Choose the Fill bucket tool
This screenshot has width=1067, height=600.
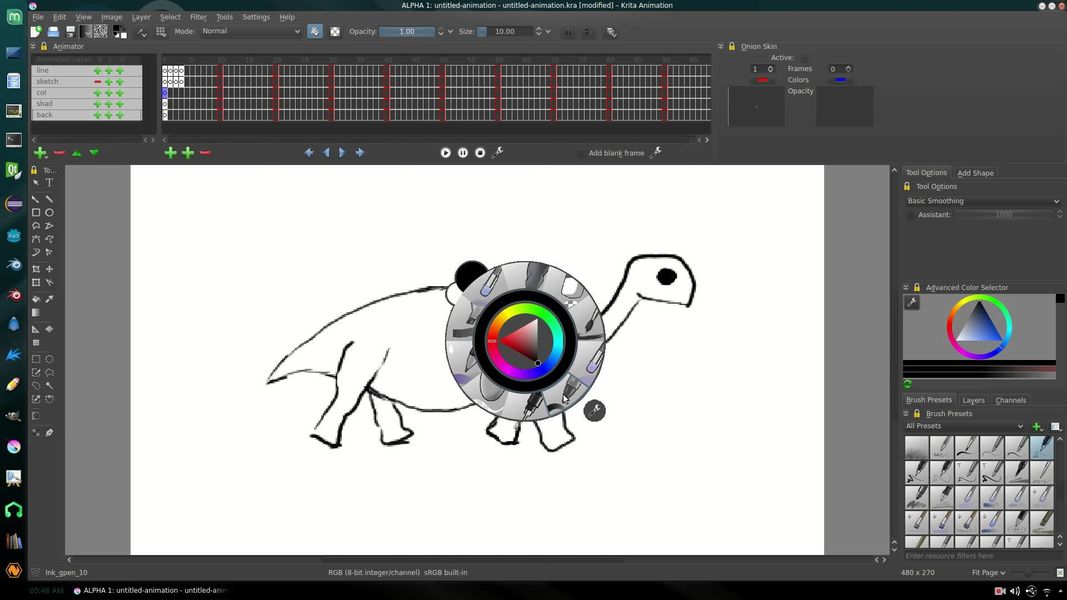coord(36,299)
